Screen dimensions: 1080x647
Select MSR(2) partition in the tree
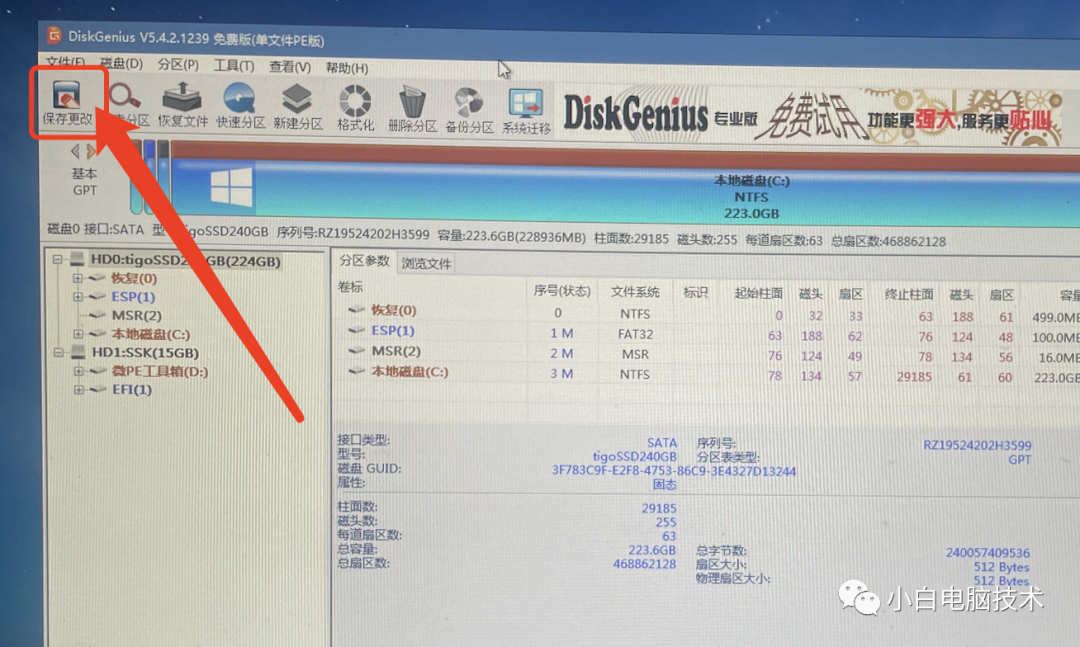coord(136,316)
